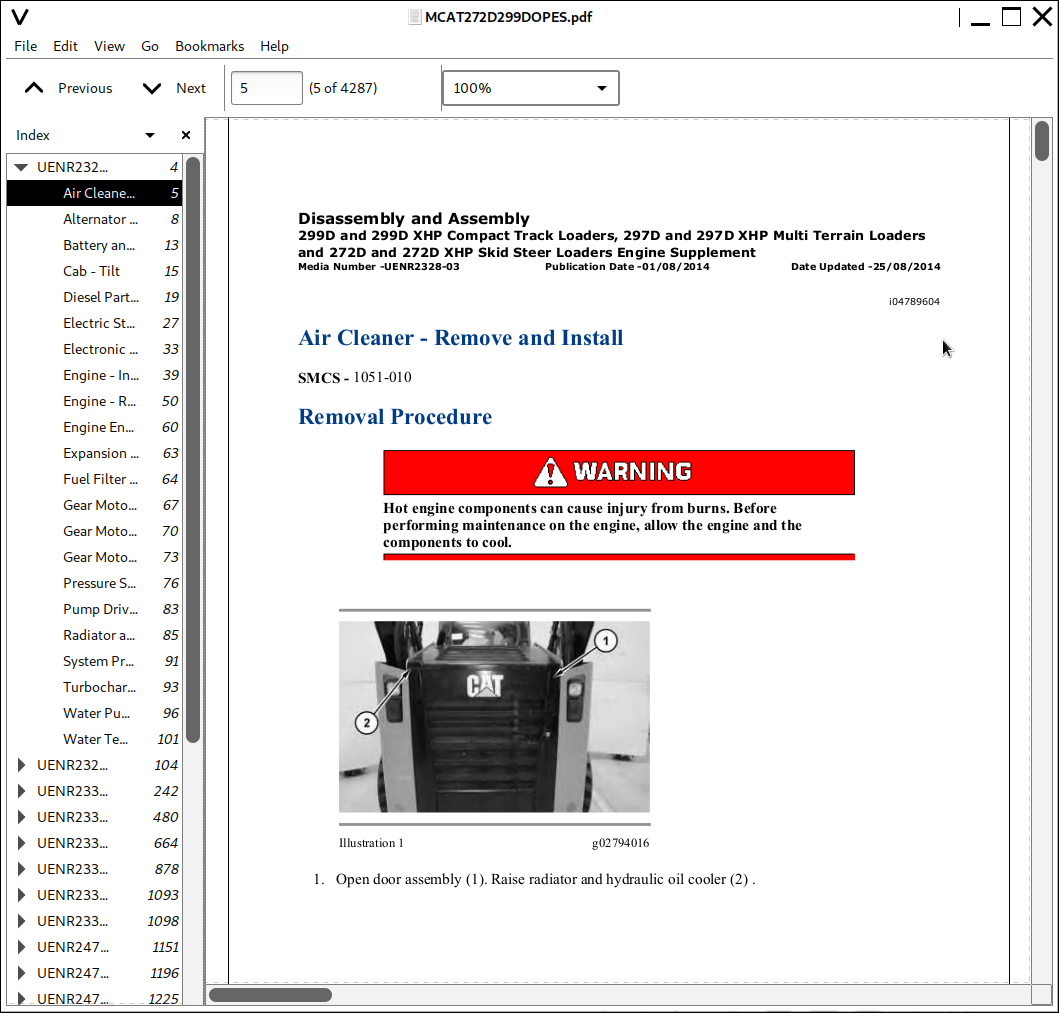1059x1013 pixels.
Task: Expand the UENR233... page 242 entry
Action: pos(21,791)
